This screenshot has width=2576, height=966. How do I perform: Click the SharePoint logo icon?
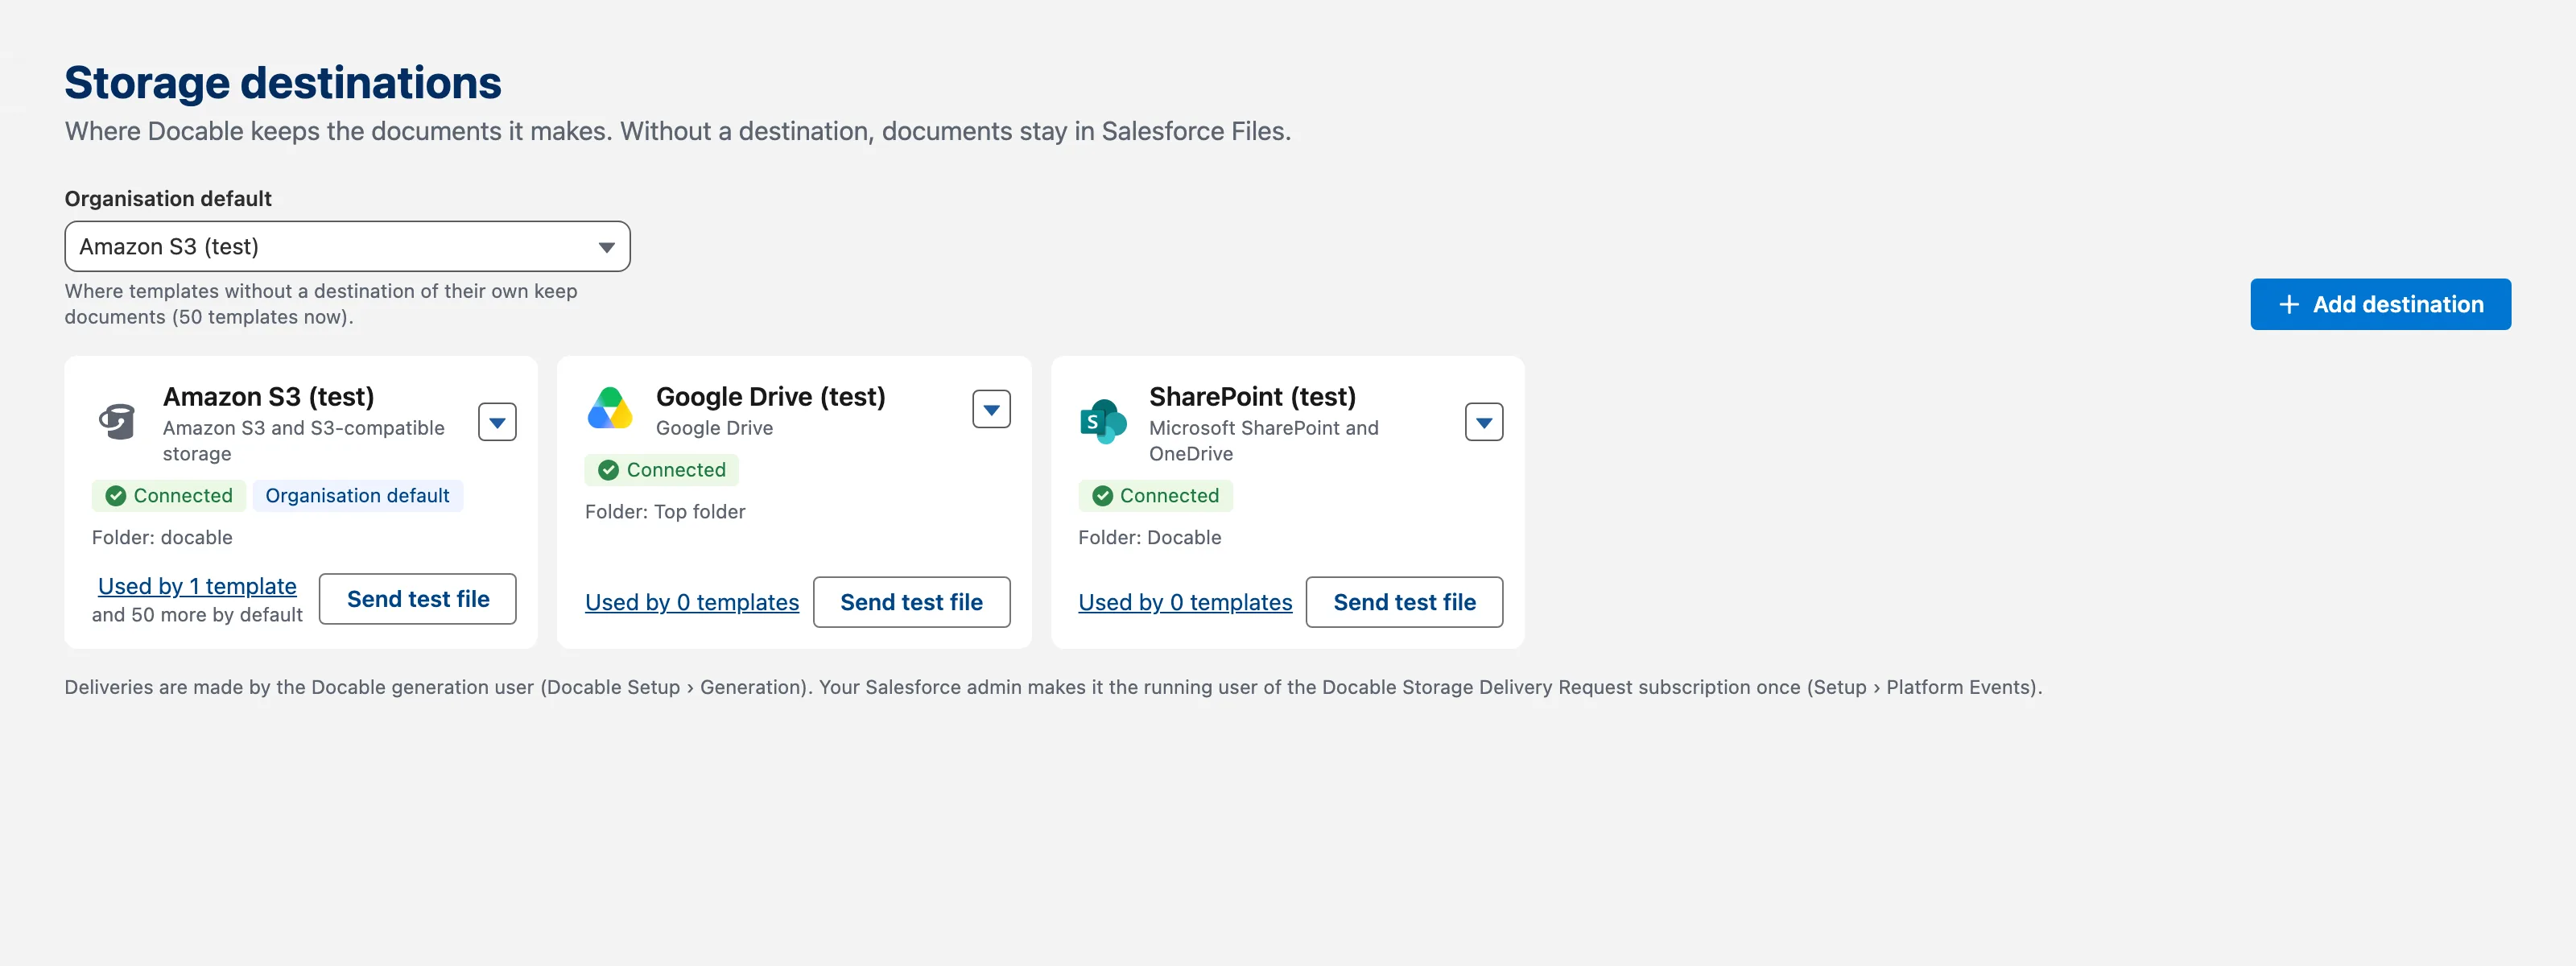(1103, 422)
